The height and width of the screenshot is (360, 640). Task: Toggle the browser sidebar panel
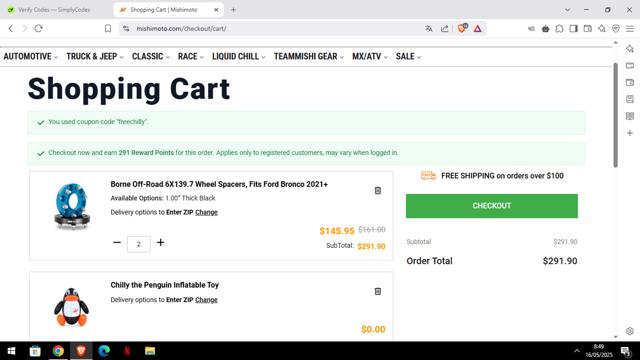(x=573, y=29)
